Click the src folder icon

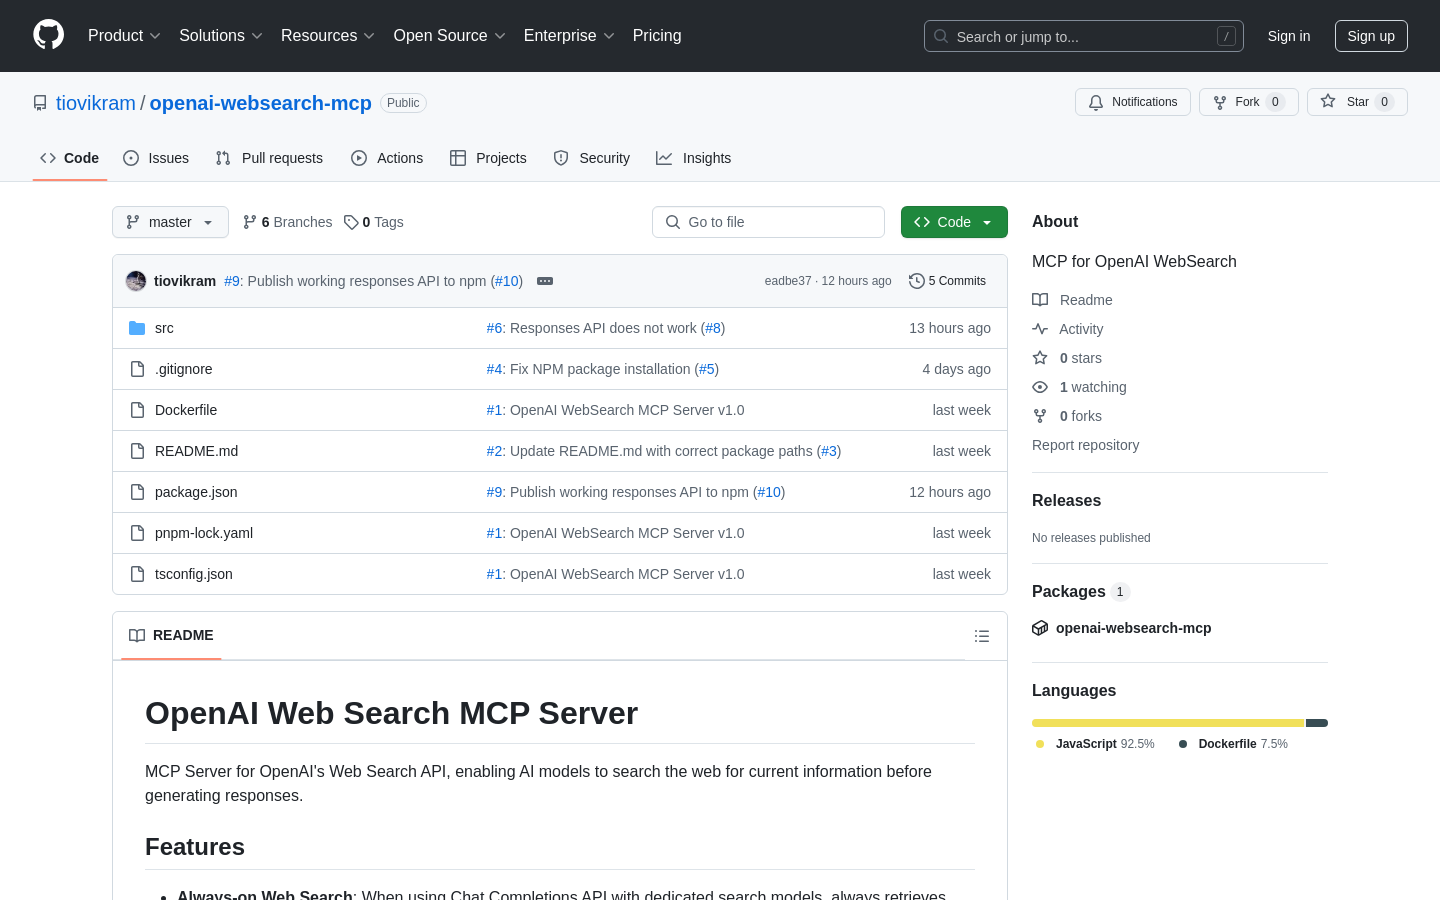[137, 328]
